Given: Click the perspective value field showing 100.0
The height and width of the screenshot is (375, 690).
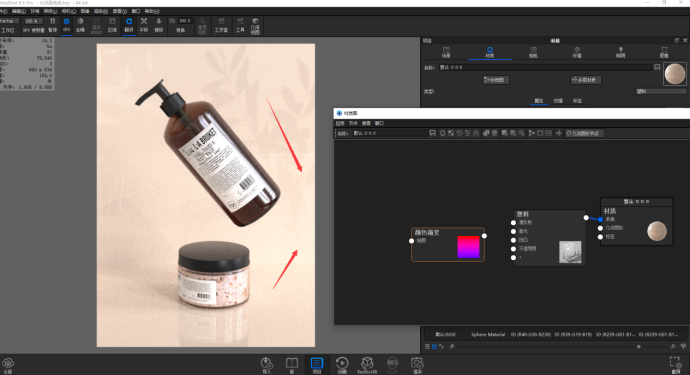Looking at the screenshot, I should click(x=185, y=21).
